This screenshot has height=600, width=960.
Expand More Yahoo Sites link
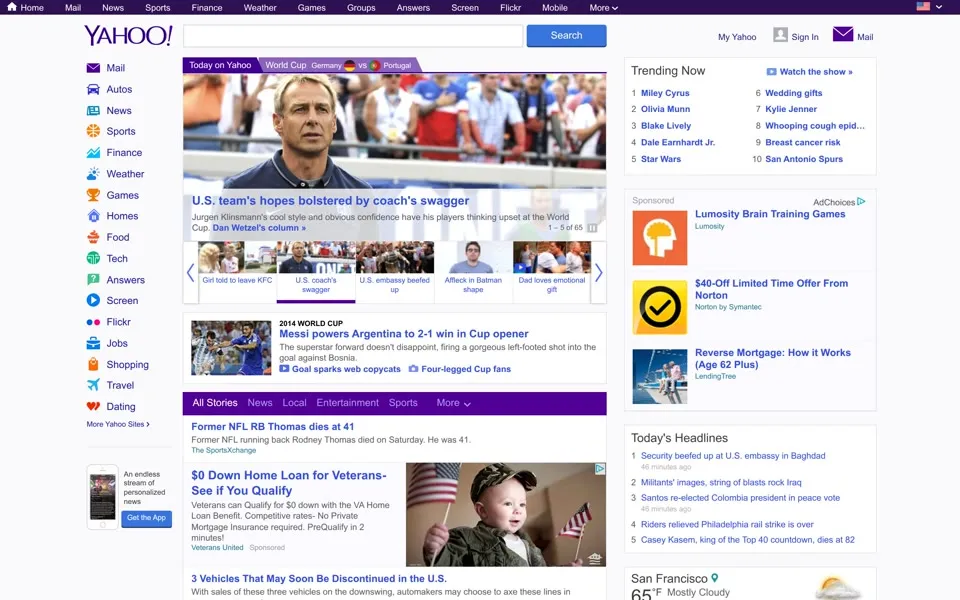point(118,424)
